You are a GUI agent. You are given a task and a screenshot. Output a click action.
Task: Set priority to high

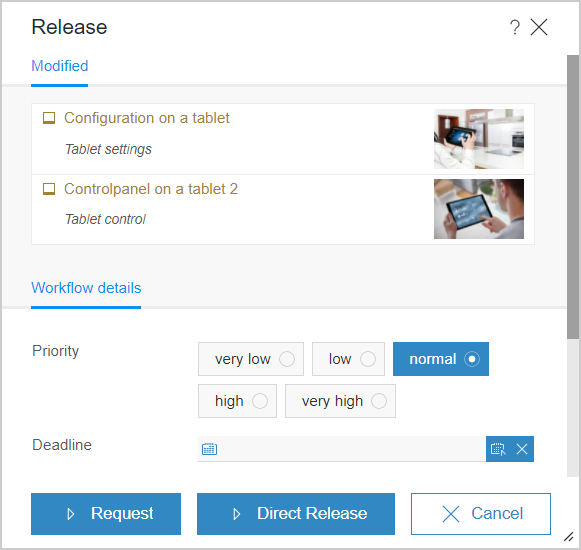[238, 401]
